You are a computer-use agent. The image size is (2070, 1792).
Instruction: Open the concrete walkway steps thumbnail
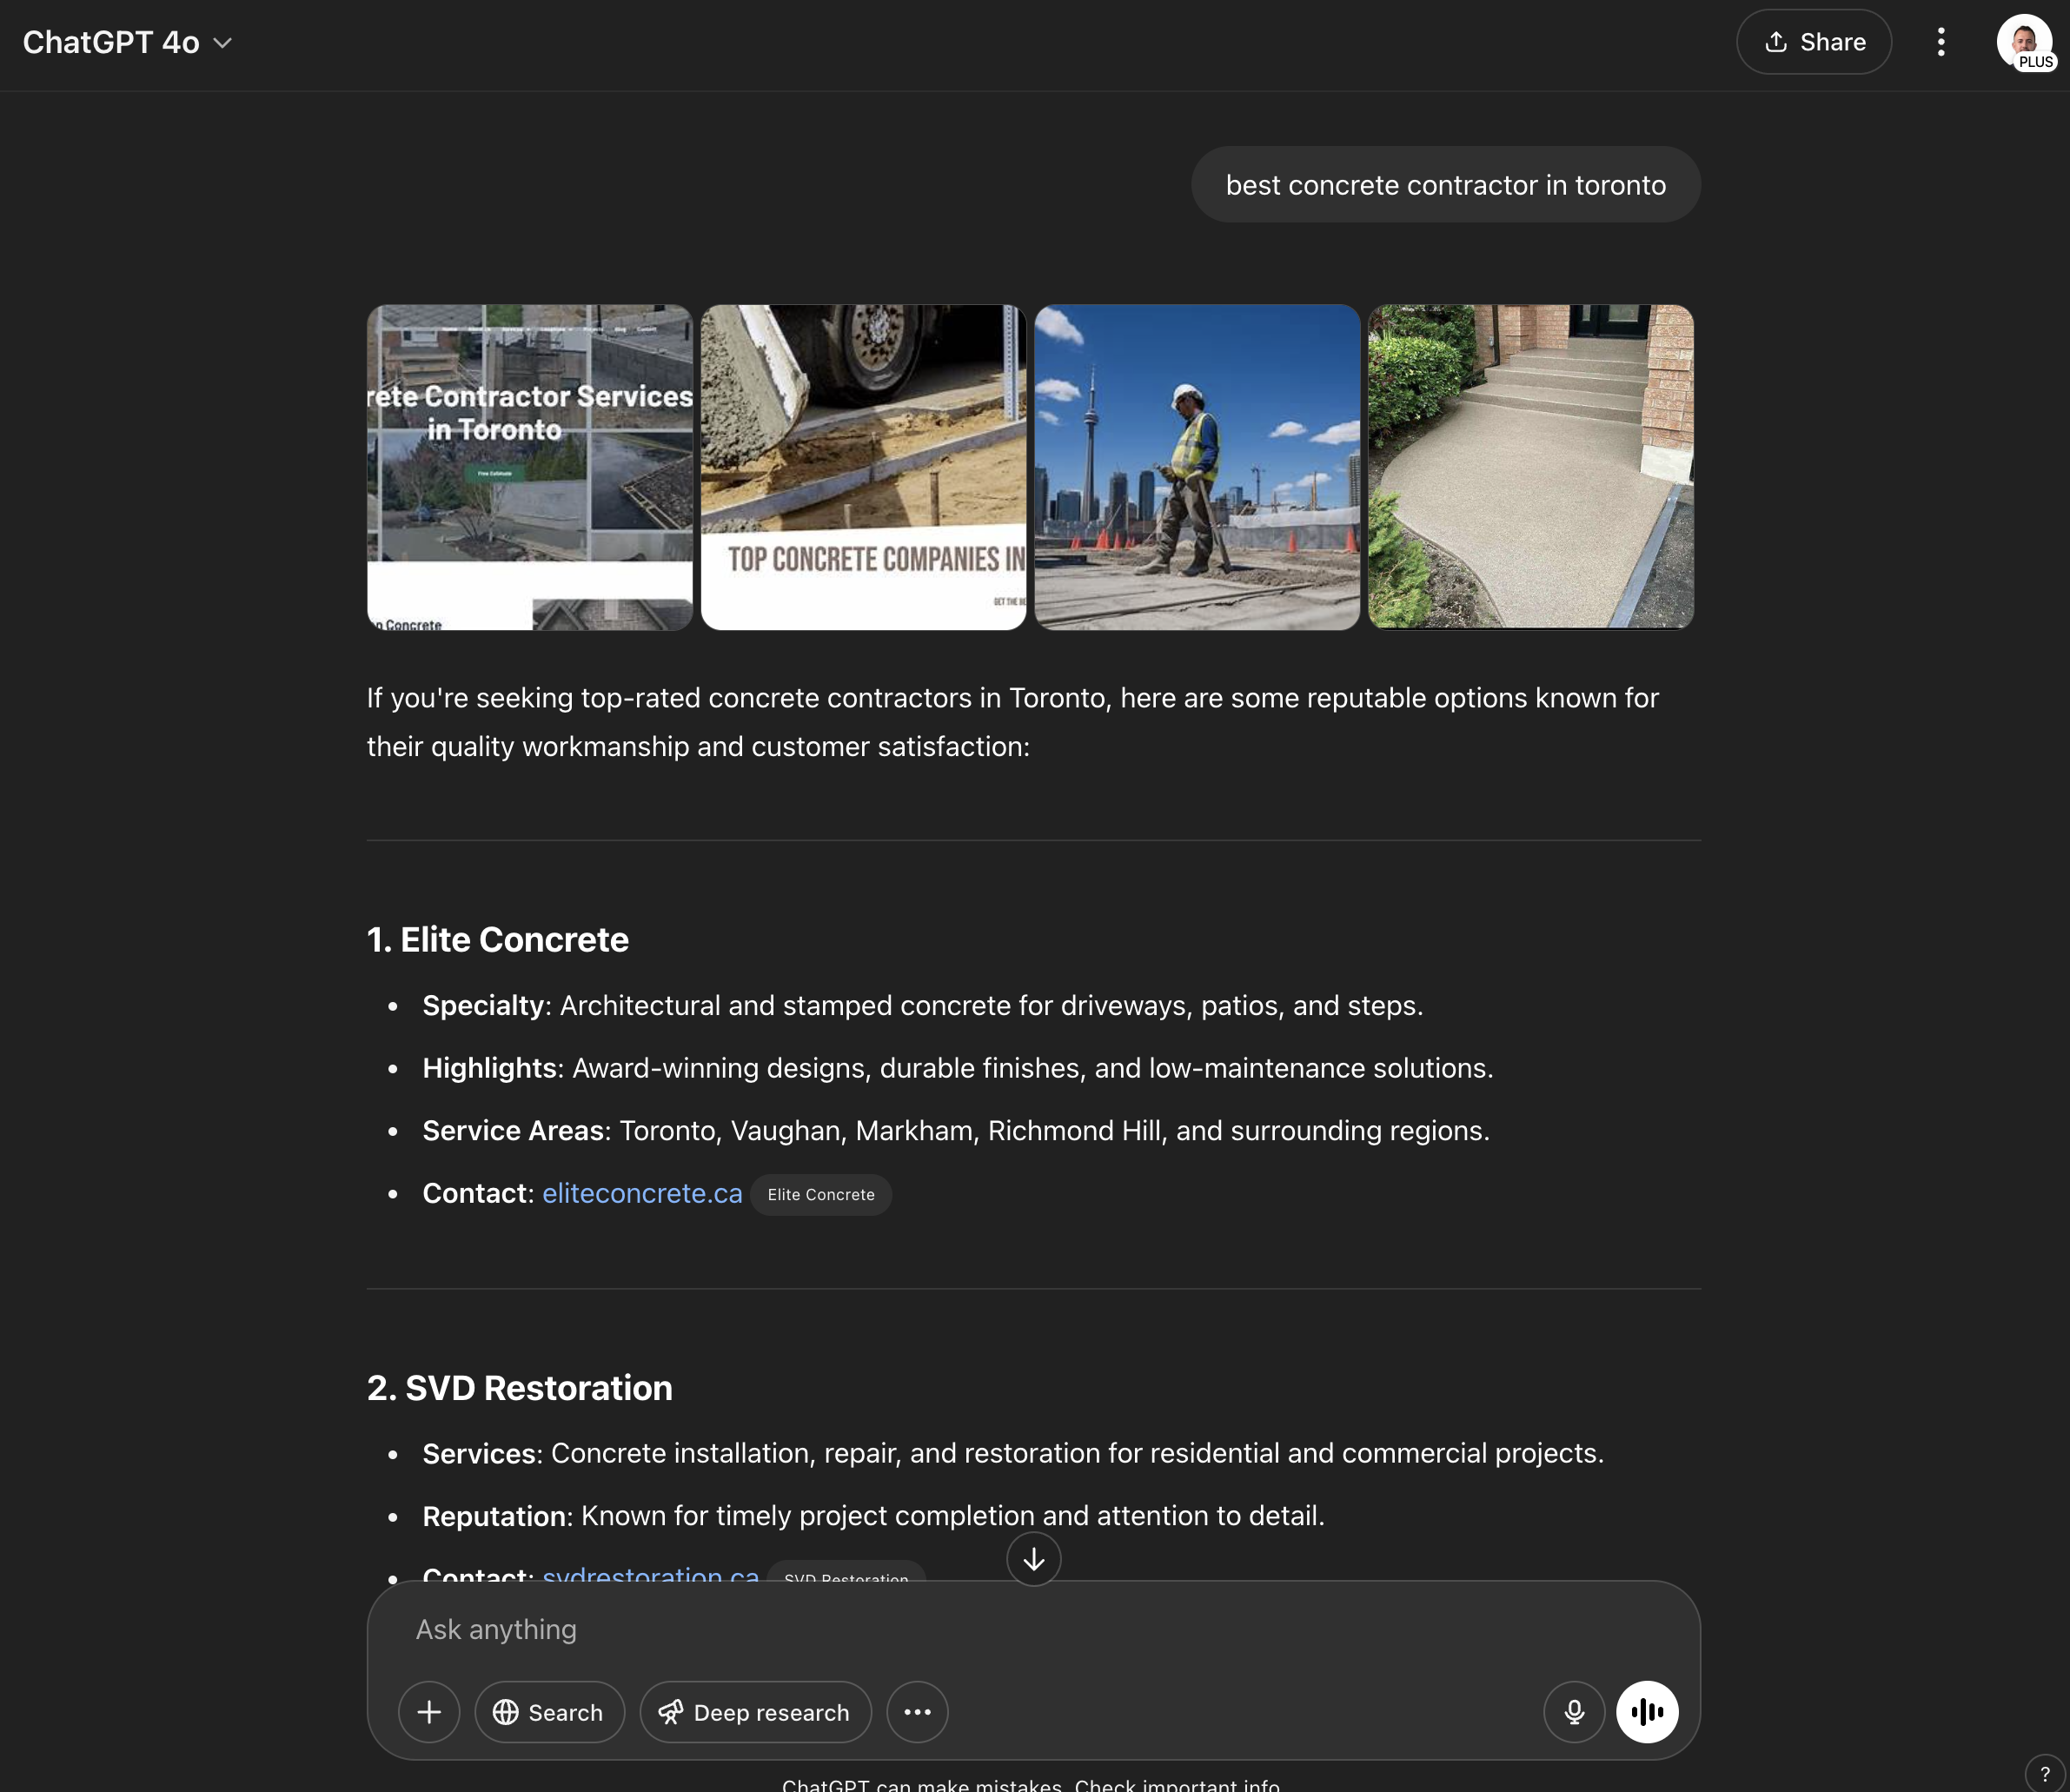pyautogui.click(x=1531, y=467)
